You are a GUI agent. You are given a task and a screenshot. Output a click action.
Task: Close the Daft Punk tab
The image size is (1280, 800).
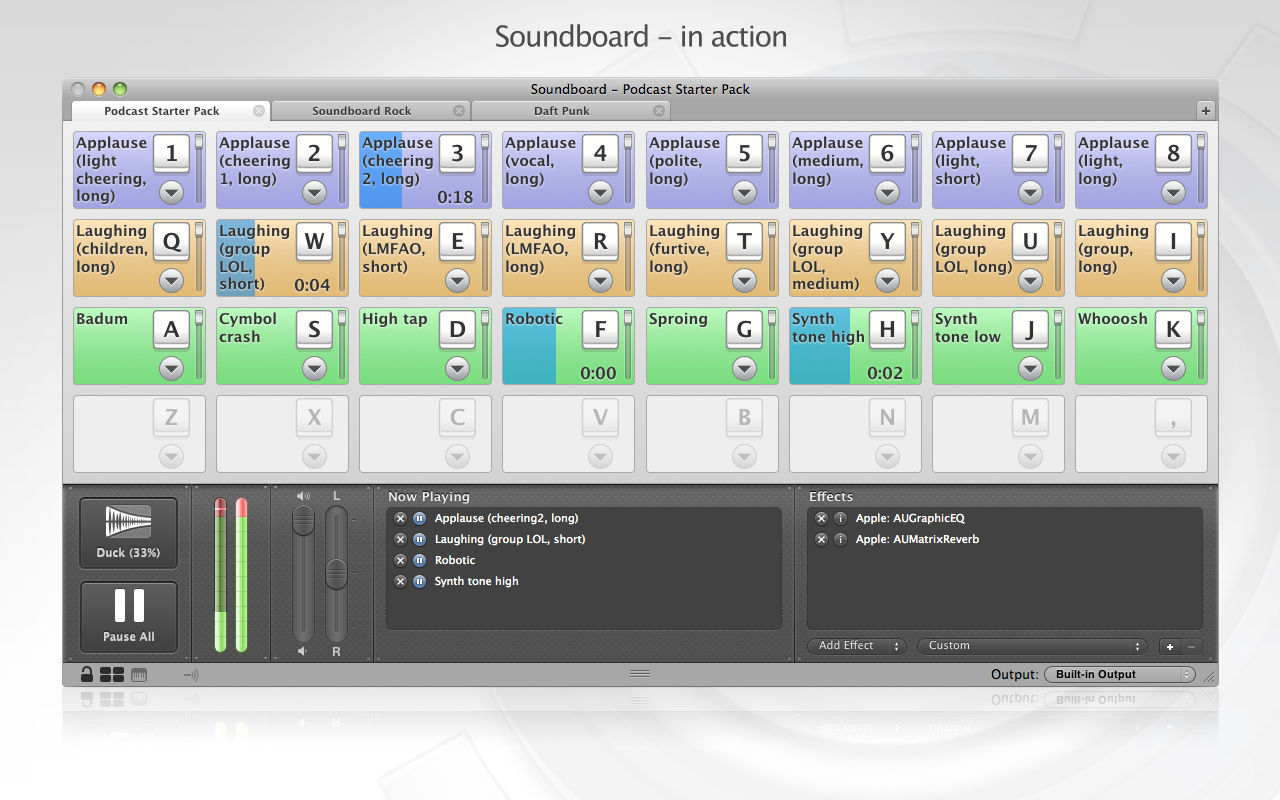click(659, 111)
